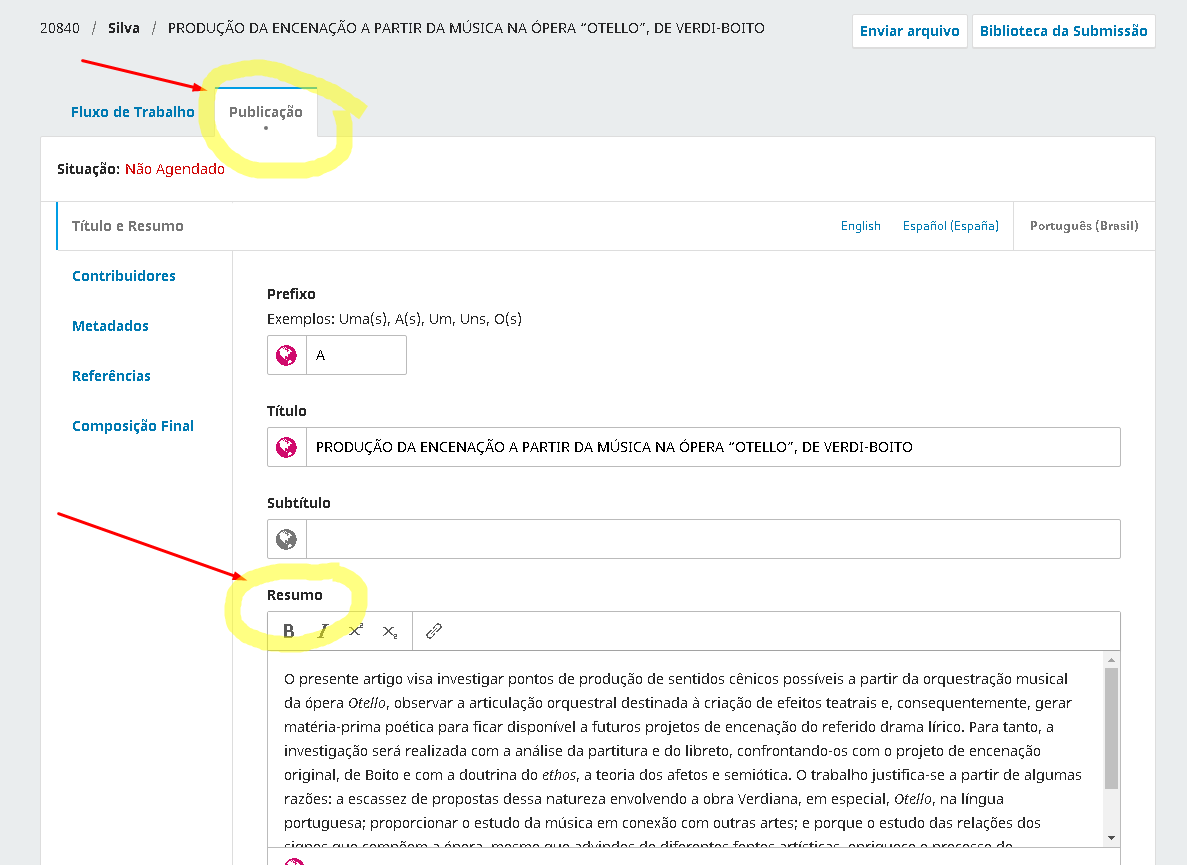
Task: Apply superscript in the Resumo toolbar
Action: pos(355,631)
